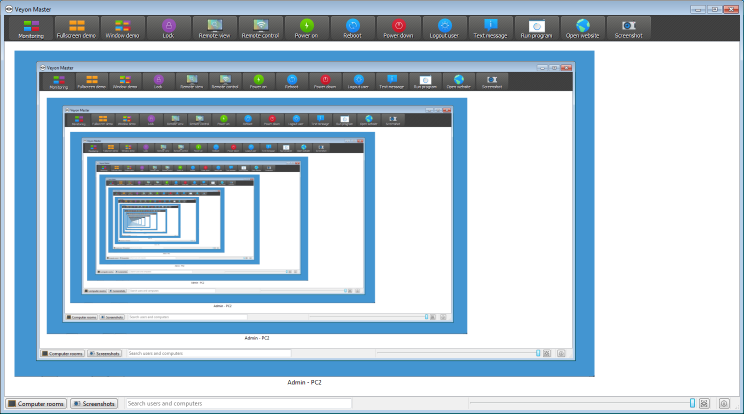Start a Fullscreen demo

tap(76, 28)
